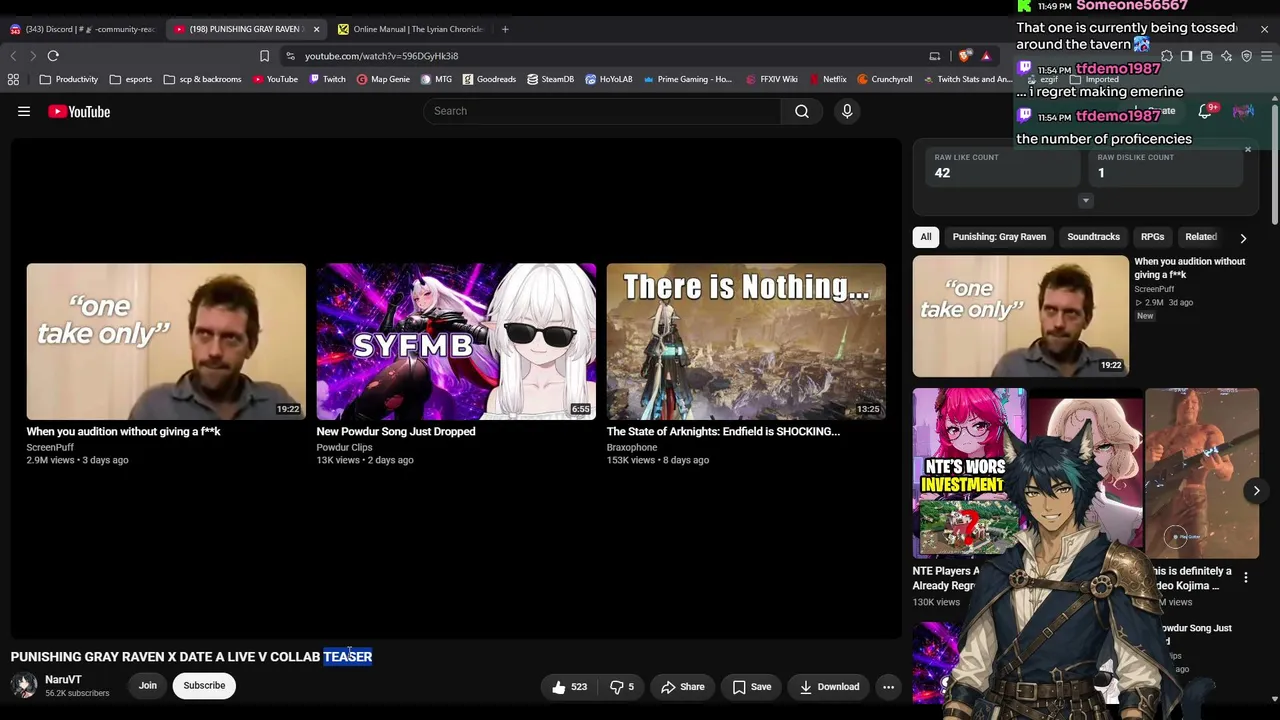The width and height of the screenshot is (1280, 720).
Task: Show more filter chips with right arrow
Action: coord(1243,238)
